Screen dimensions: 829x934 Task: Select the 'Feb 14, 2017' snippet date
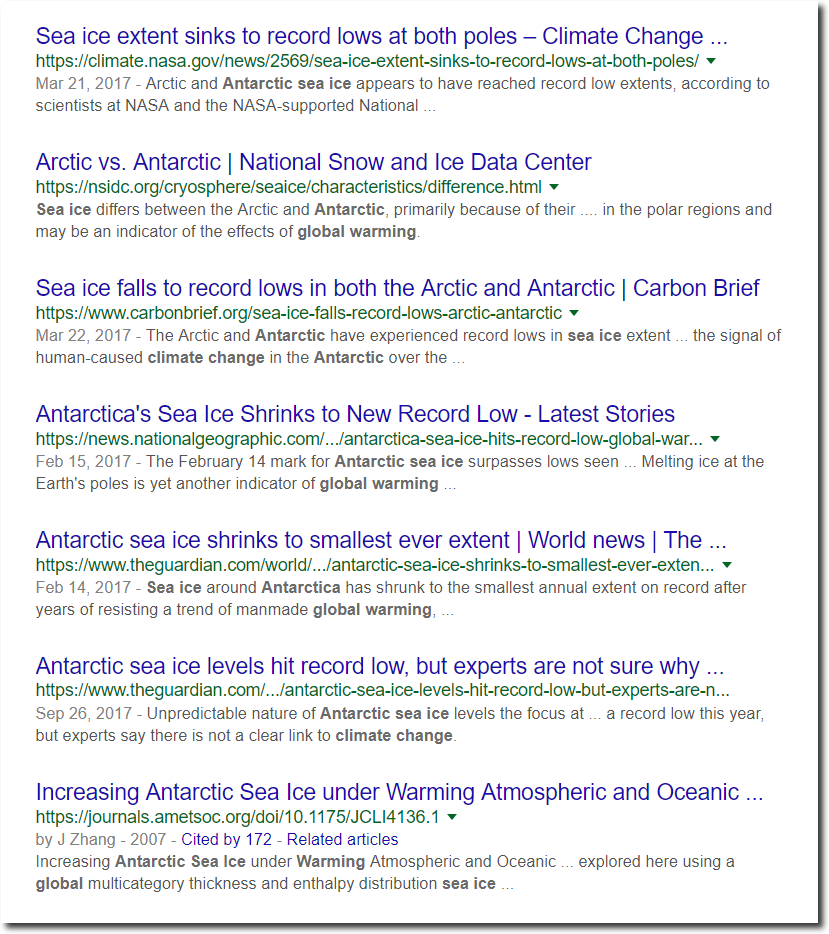pos(83,587)
